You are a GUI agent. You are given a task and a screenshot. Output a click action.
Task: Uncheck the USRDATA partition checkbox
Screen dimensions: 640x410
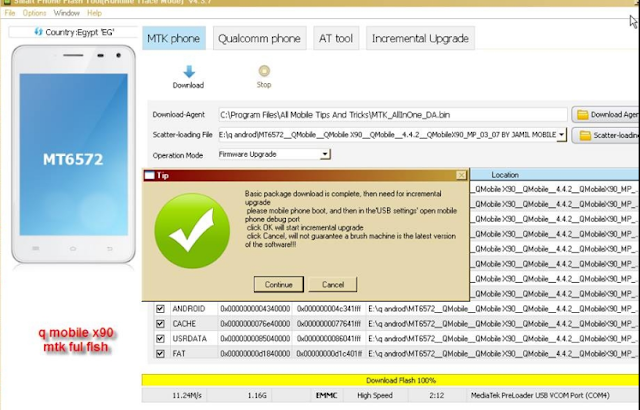pos(160,339)
